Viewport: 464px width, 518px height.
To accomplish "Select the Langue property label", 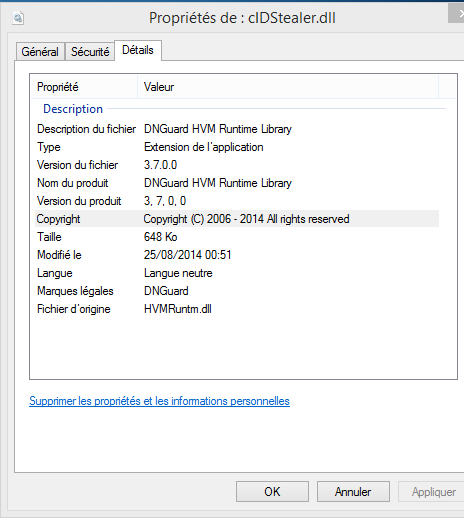I will [x=55, y=273].
